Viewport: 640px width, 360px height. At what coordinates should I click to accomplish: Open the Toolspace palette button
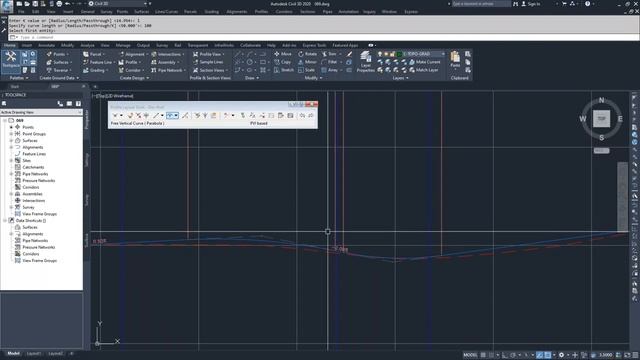pos(11,60)
